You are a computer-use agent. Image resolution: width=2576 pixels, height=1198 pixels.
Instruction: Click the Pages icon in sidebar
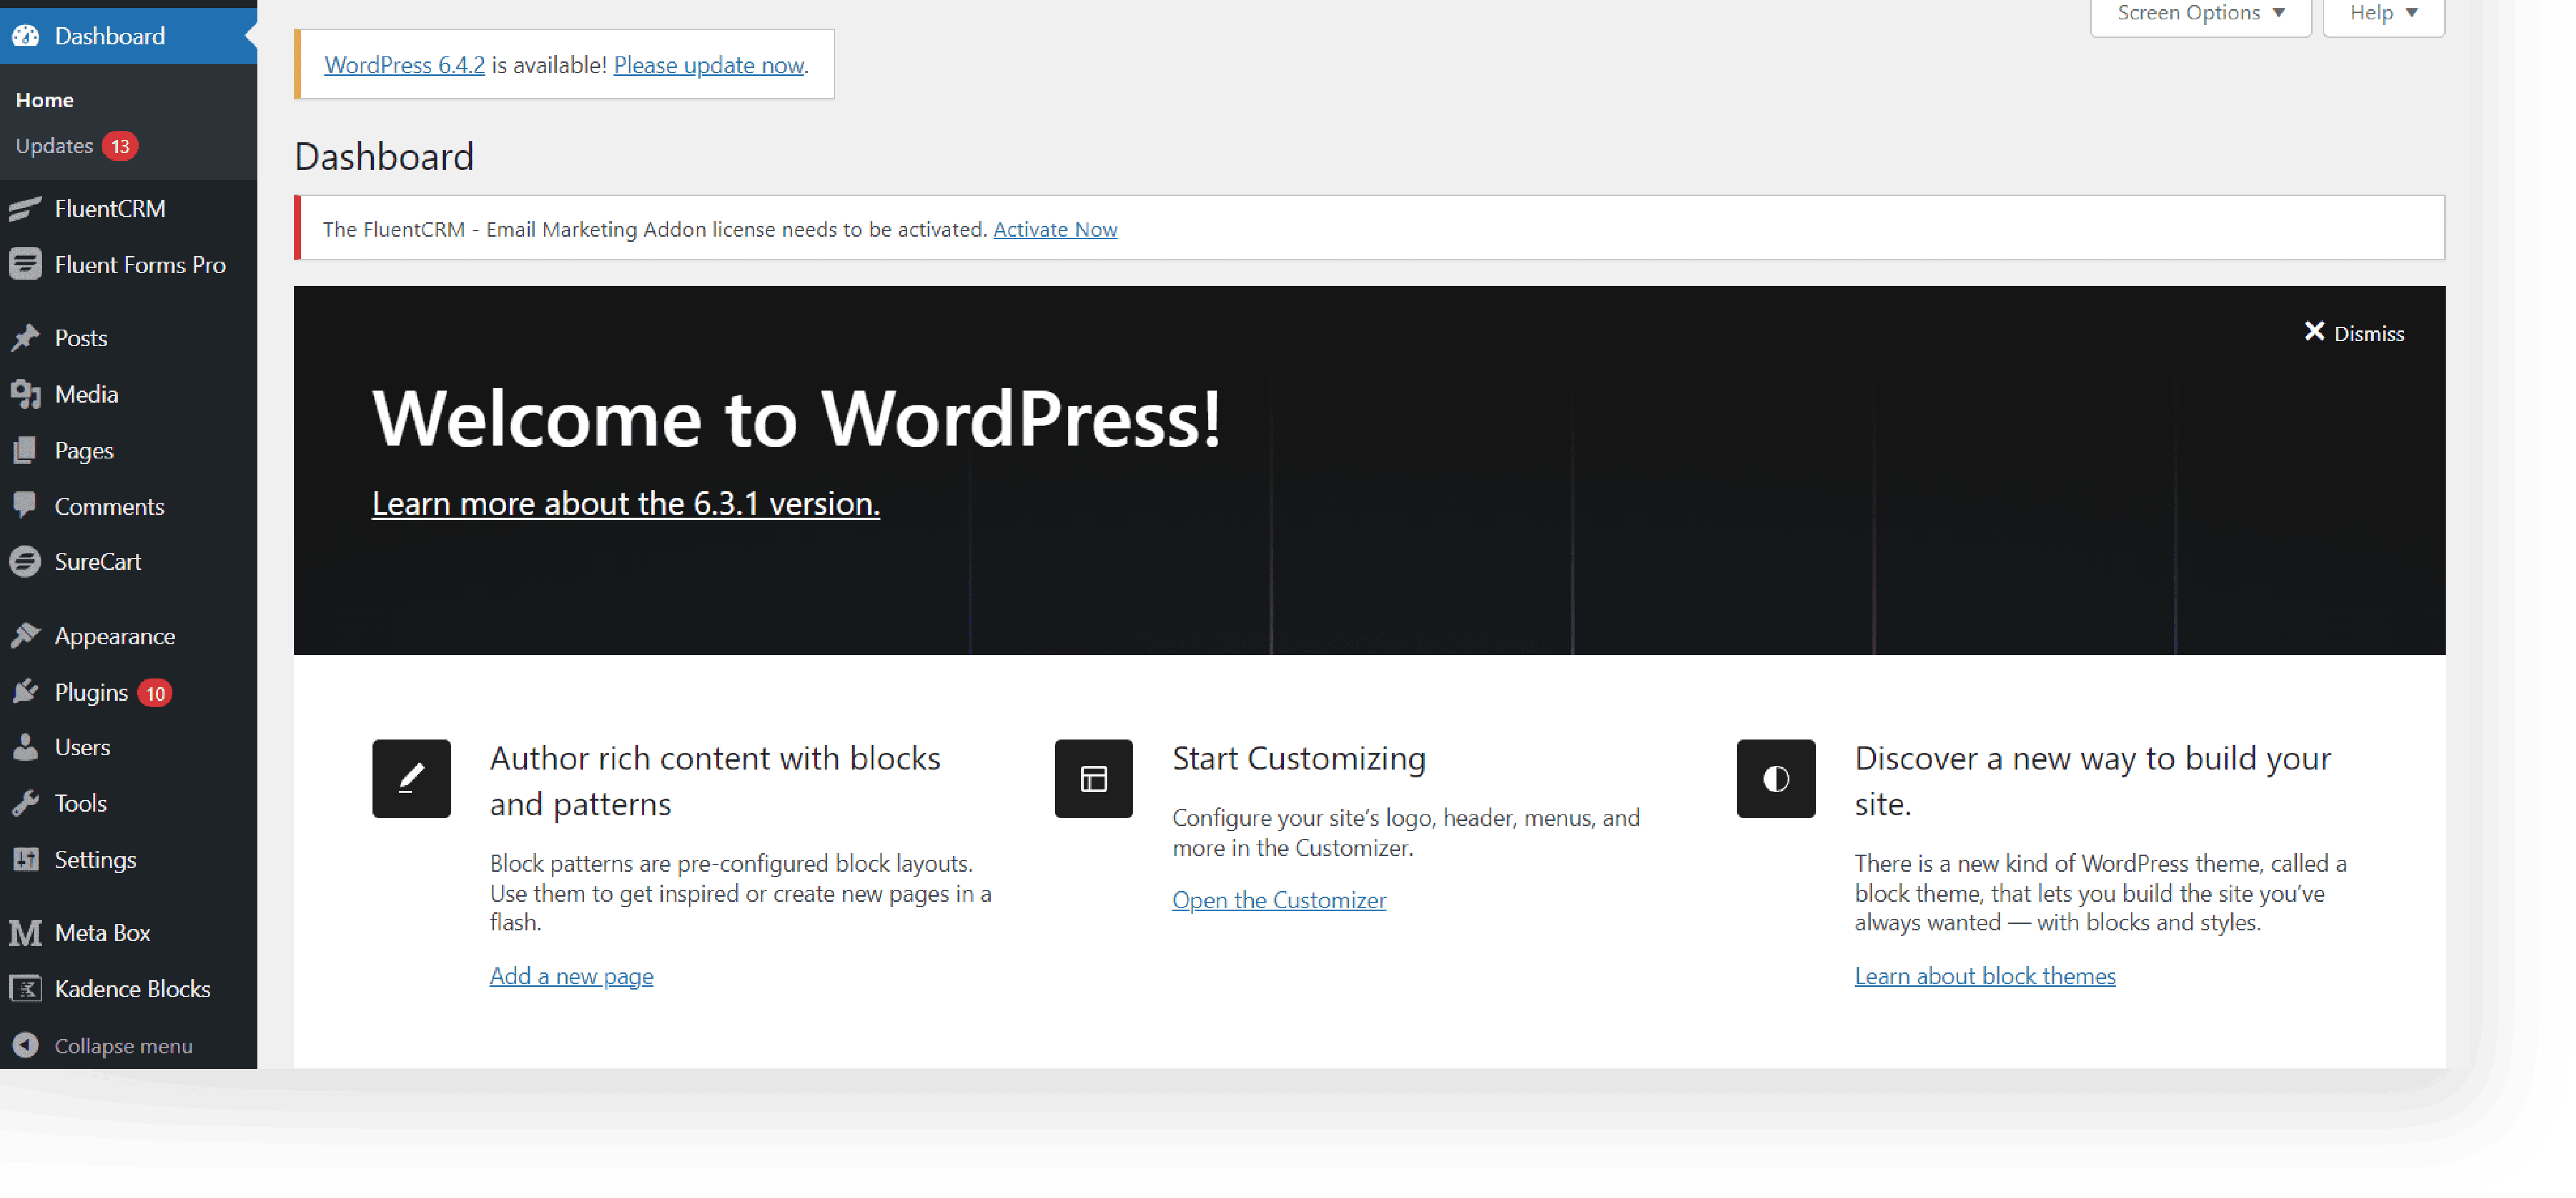[26, 450]
